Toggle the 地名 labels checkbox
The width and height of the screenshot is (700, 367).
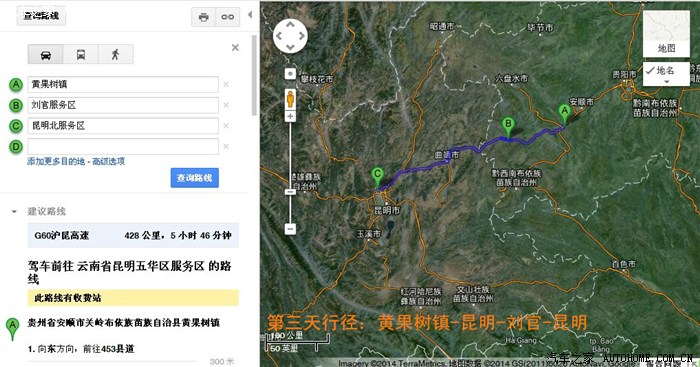(650, 71)
